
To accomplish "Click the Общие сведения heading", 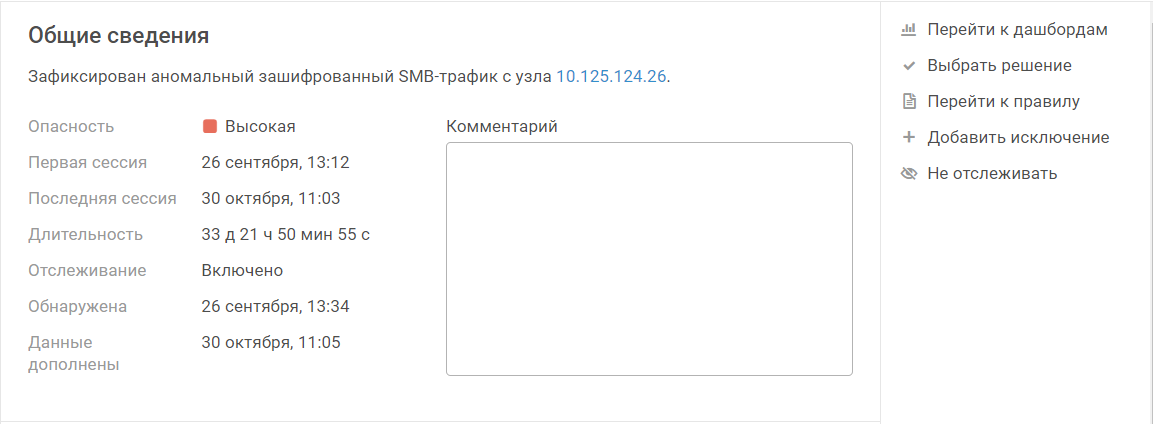I will coord(118,36).
